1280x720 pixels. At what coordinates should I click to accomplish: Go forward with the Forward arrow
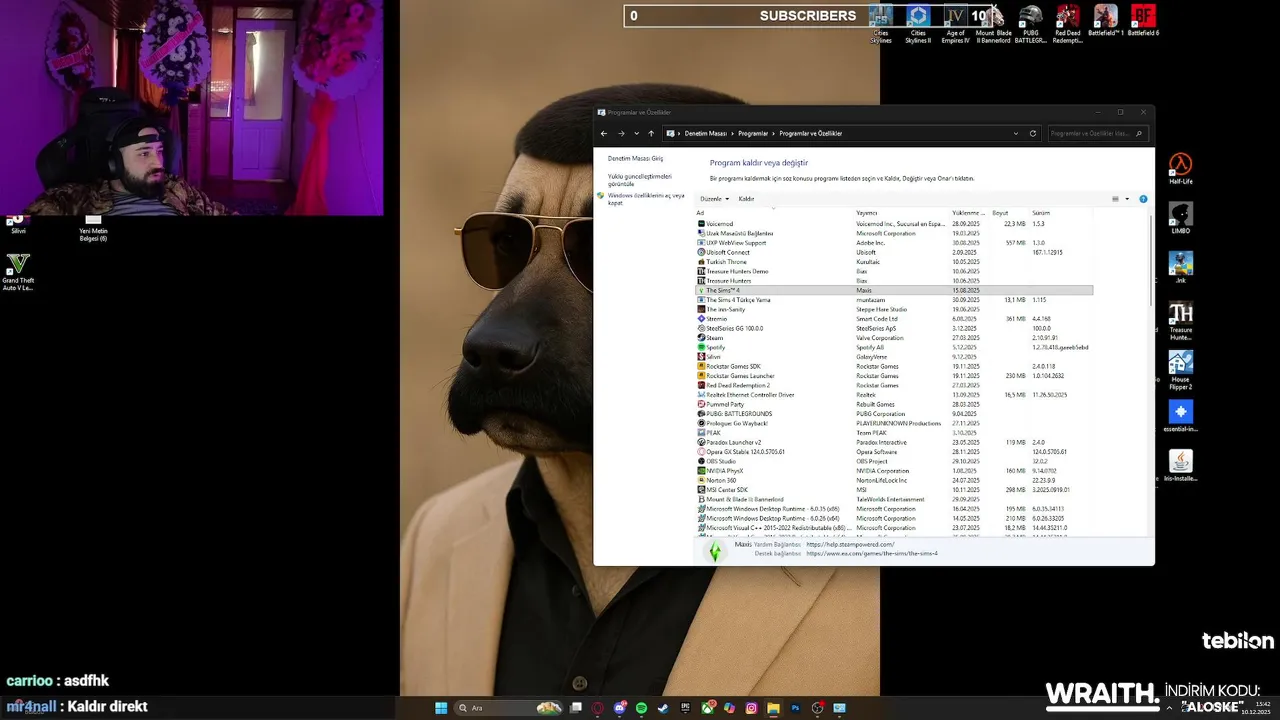[621, 133]
